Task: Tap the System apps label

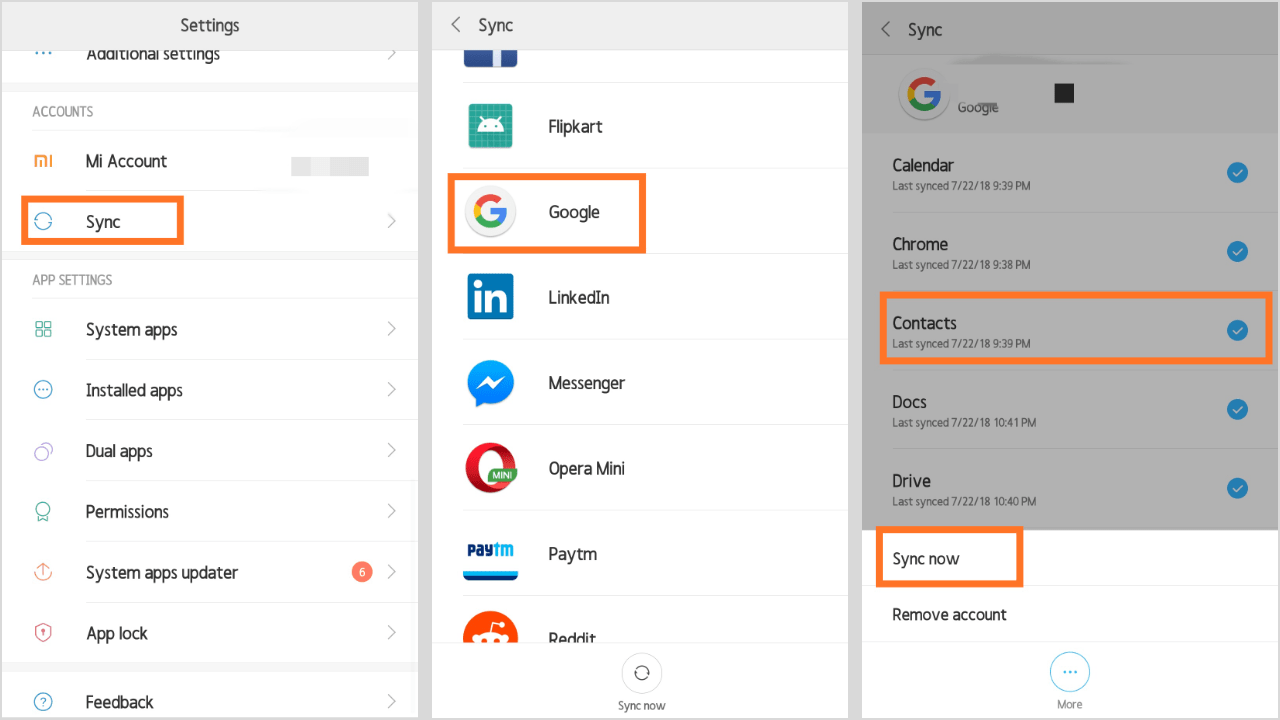Action: [132, 329]
